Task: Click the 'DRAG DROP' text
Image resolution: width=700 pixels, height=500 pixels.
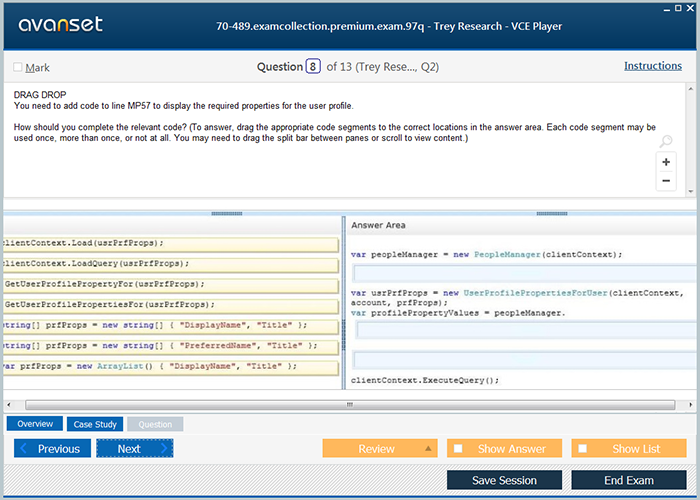Action: pos(40,95)
